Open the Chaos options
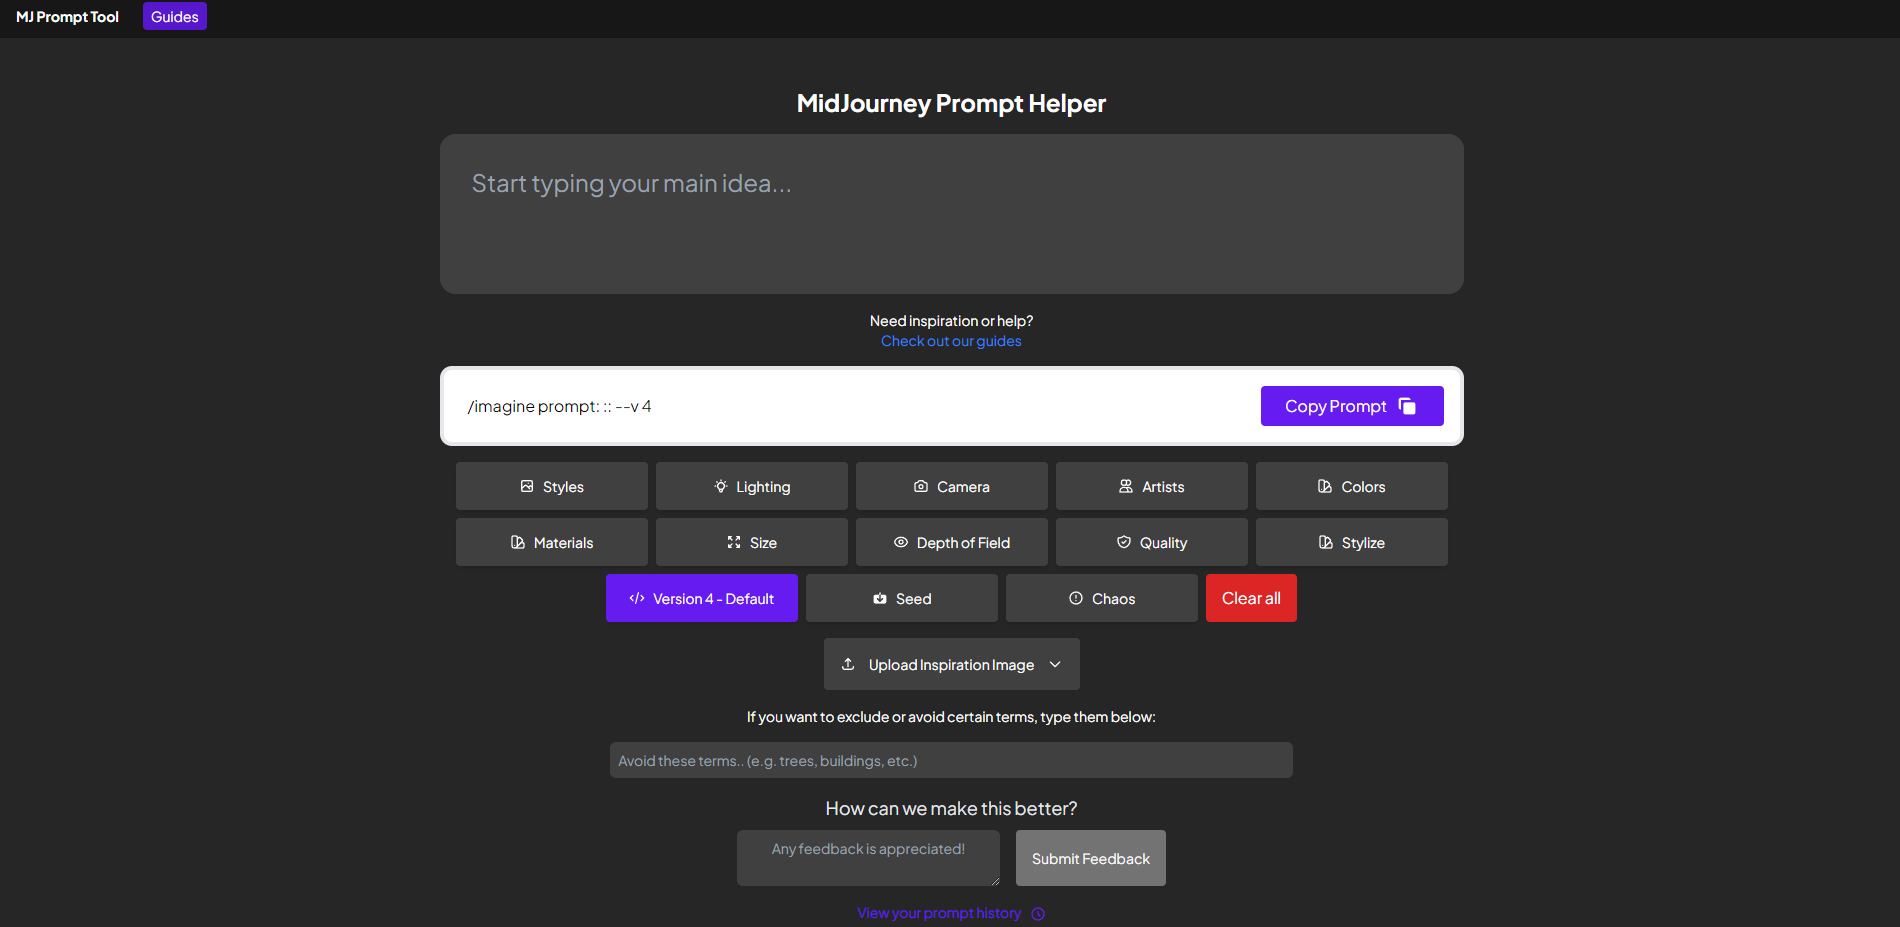This screenshot has height=927, width=1900. (x=1101, y=598)
